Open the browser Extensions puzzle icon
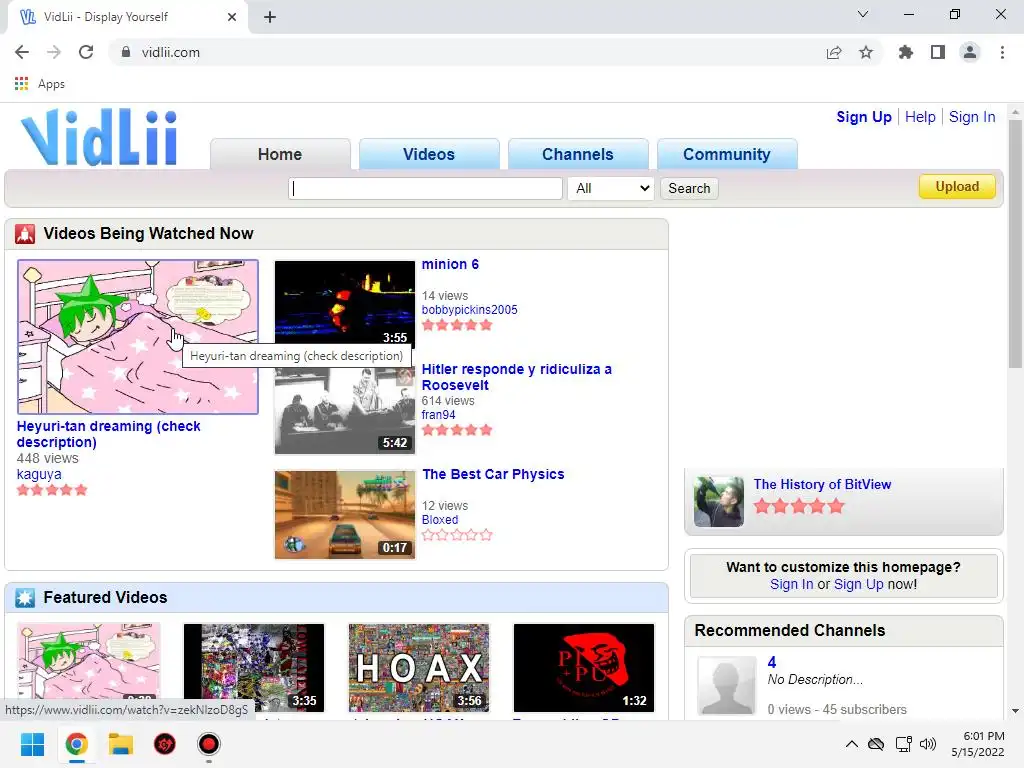1024x768 pixels. coord(905,52)
